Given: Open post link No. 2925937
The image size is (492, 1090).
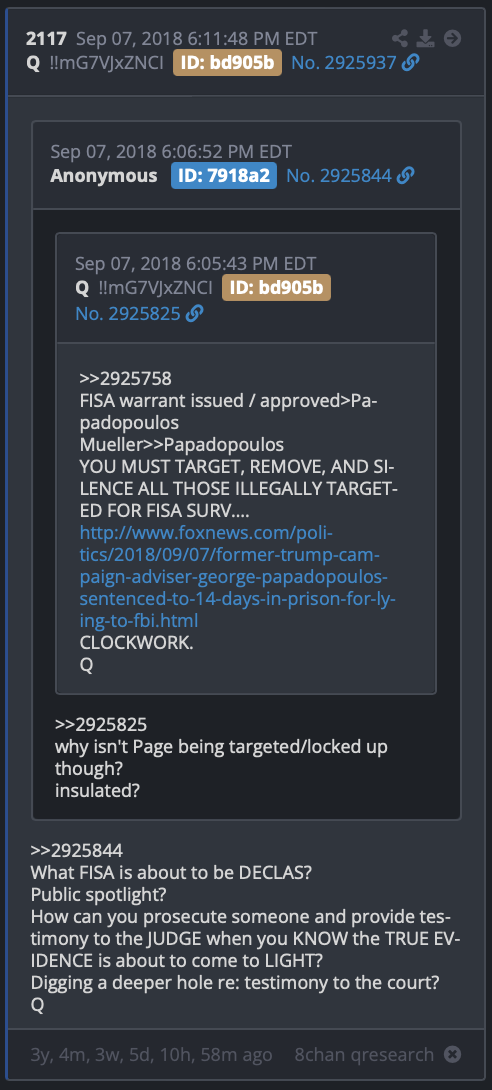Looking at the screenshot, I should [344, 63].
